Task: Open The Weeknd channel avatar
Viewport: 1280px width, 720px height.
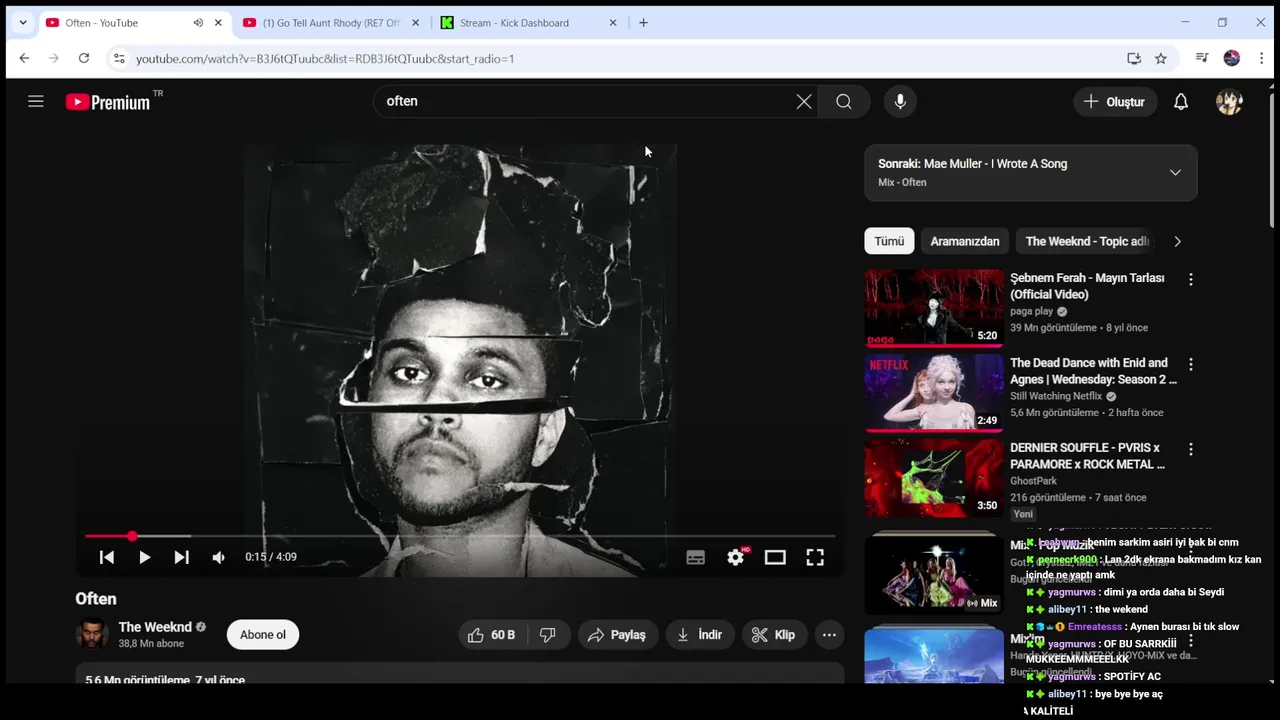Action: 92,634
